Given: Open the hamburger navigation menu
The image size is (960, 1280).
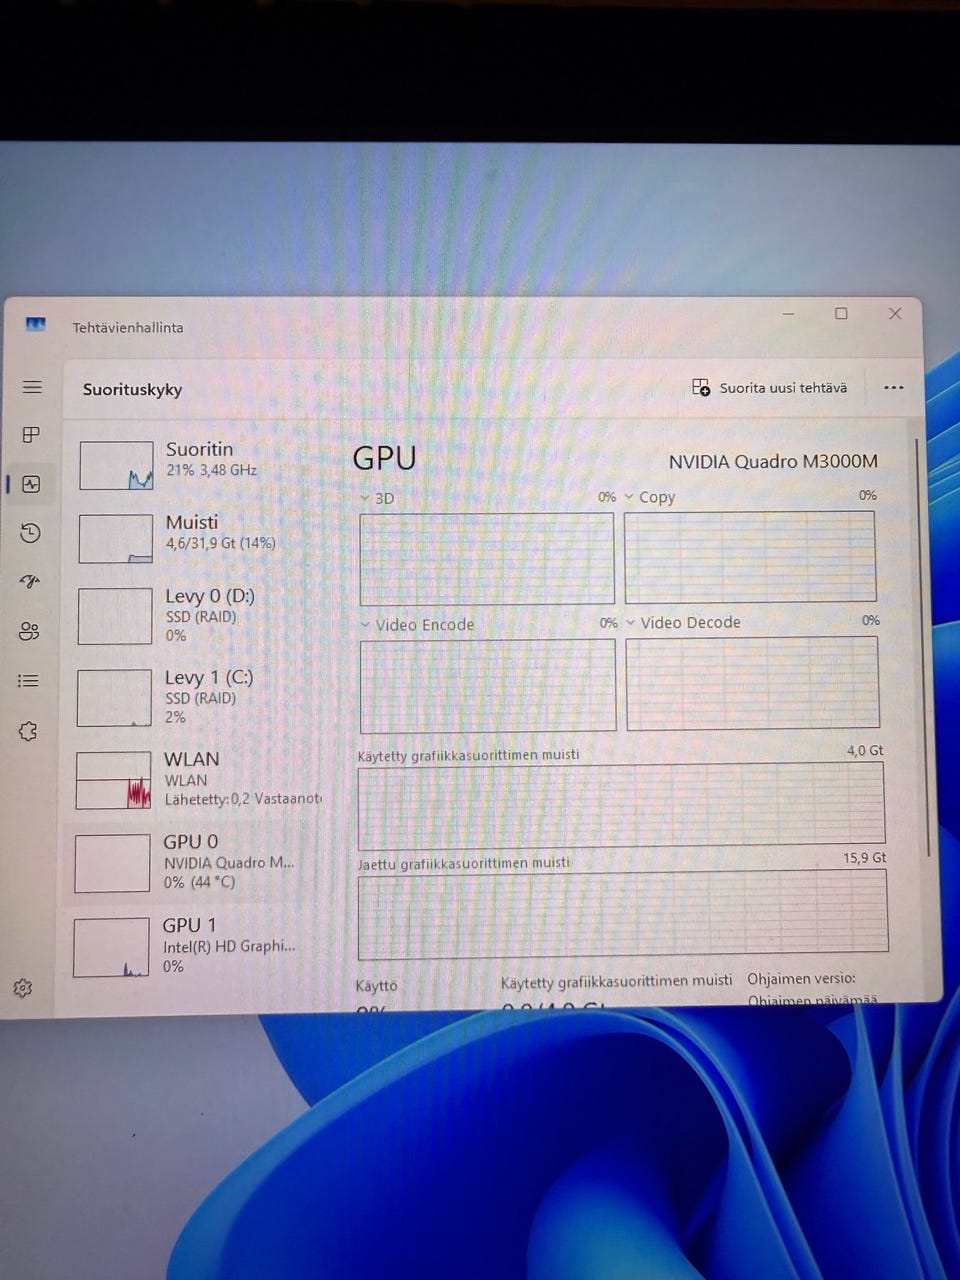Looking at the screenshot, I should pyautogui.click(x=32, y=387).
